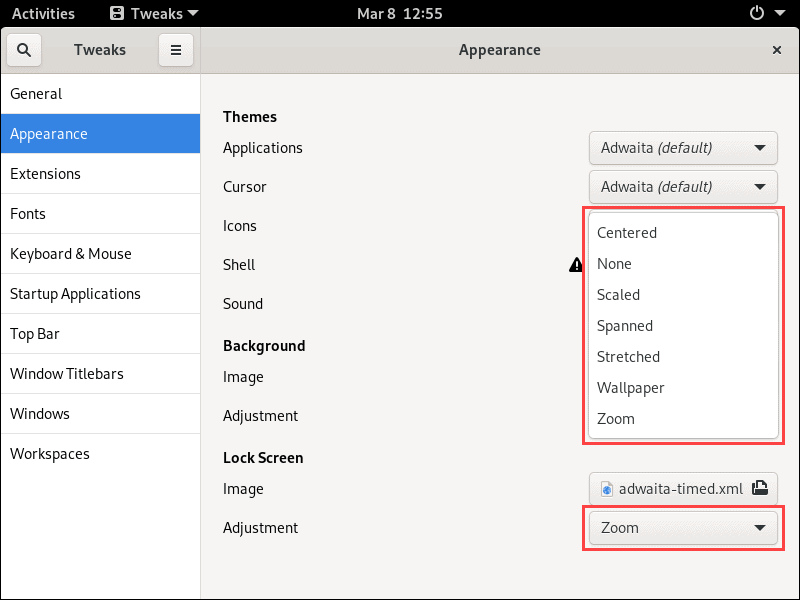This screenshot has height=600, width=800.
Task: Click the adwaita-timed.xml file type icon
Action: 607,489
